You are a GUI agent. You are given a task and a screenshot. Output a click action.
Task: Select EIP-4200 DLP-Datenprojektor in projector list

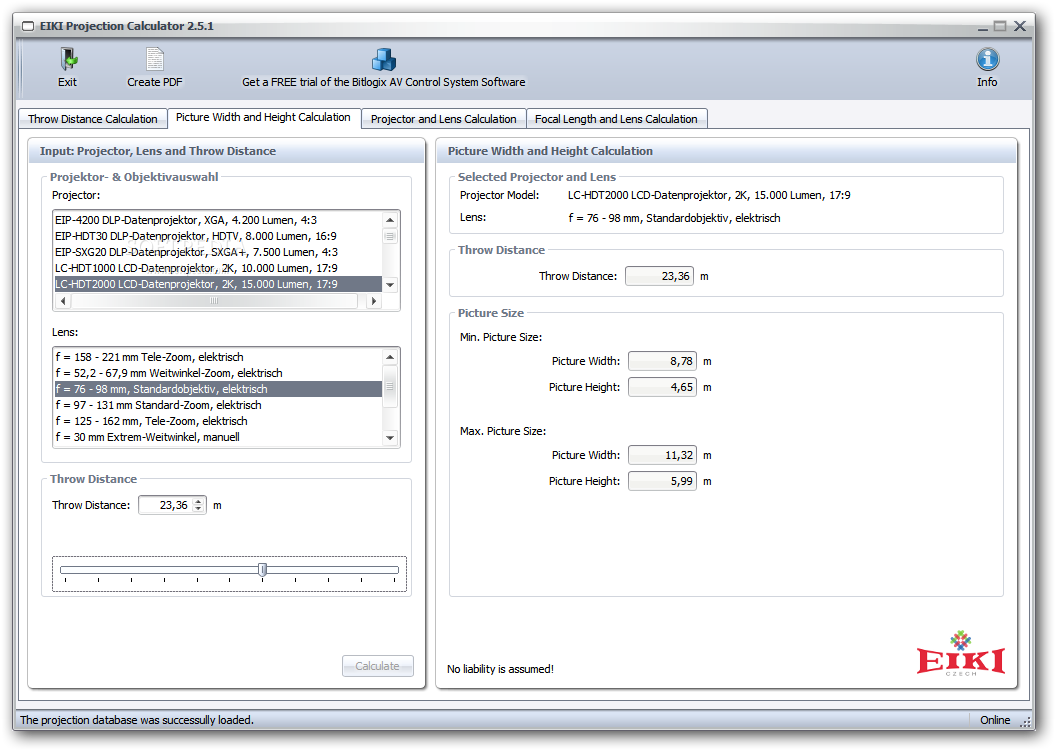pos(218,220)
